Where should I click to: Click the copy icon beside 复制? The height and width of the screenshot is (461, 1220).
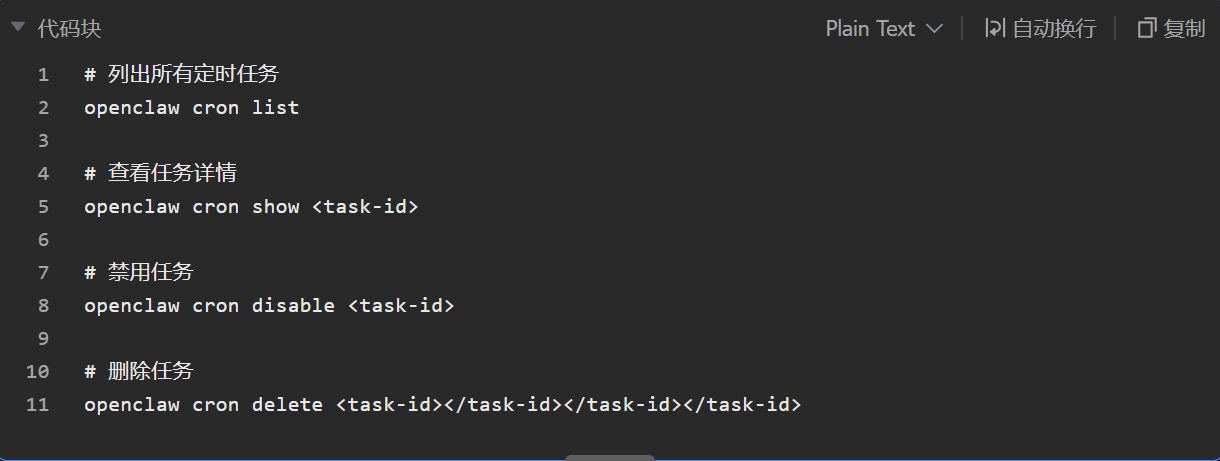tap(1147, 29)
